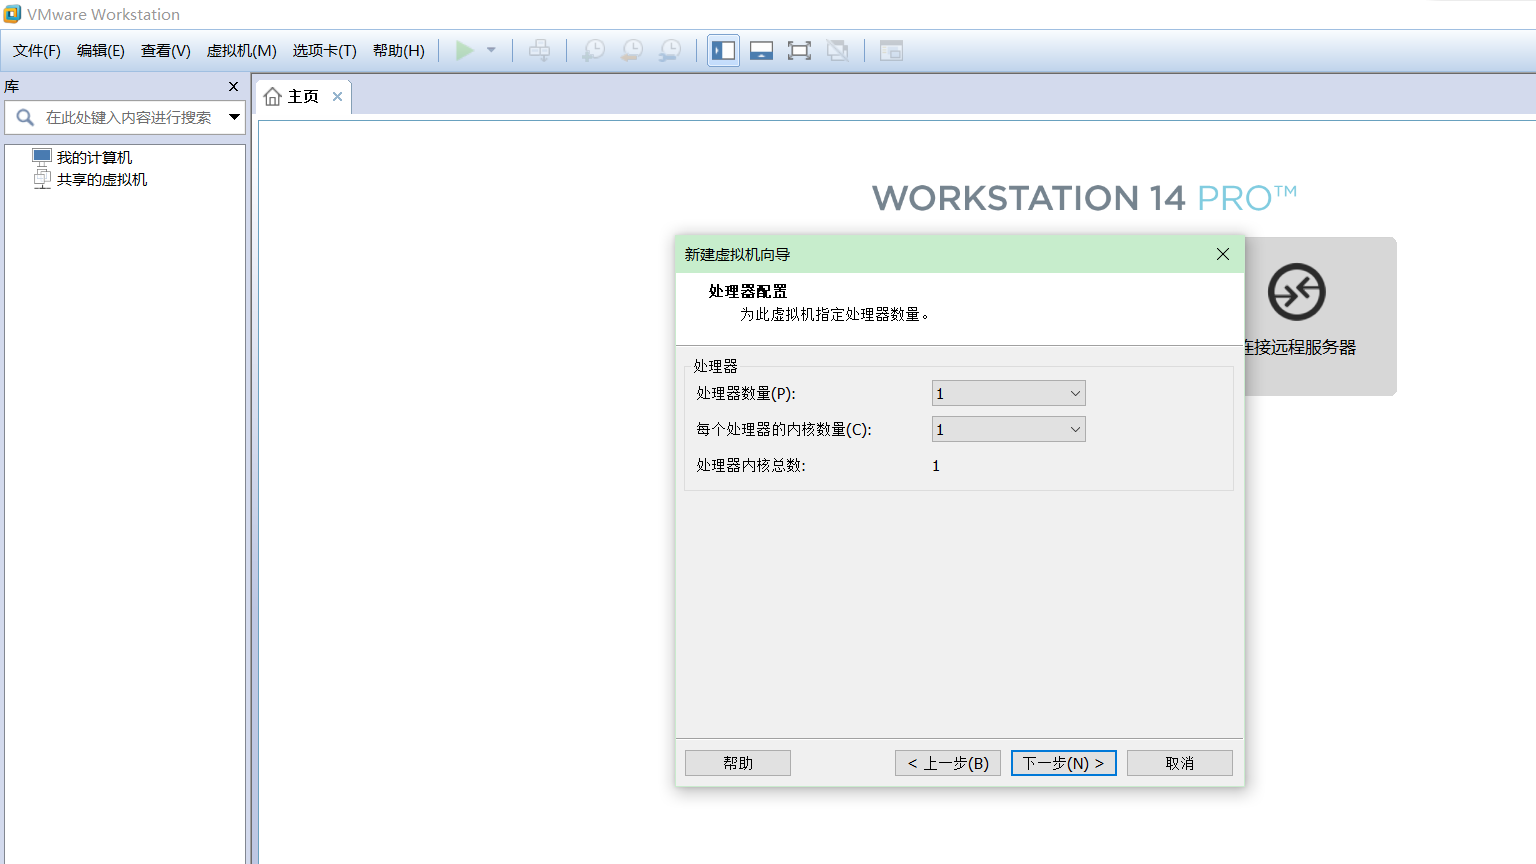1536x864 pixels.
Task: Click the 帮助 button in the wizard
Action: point(737,762)
